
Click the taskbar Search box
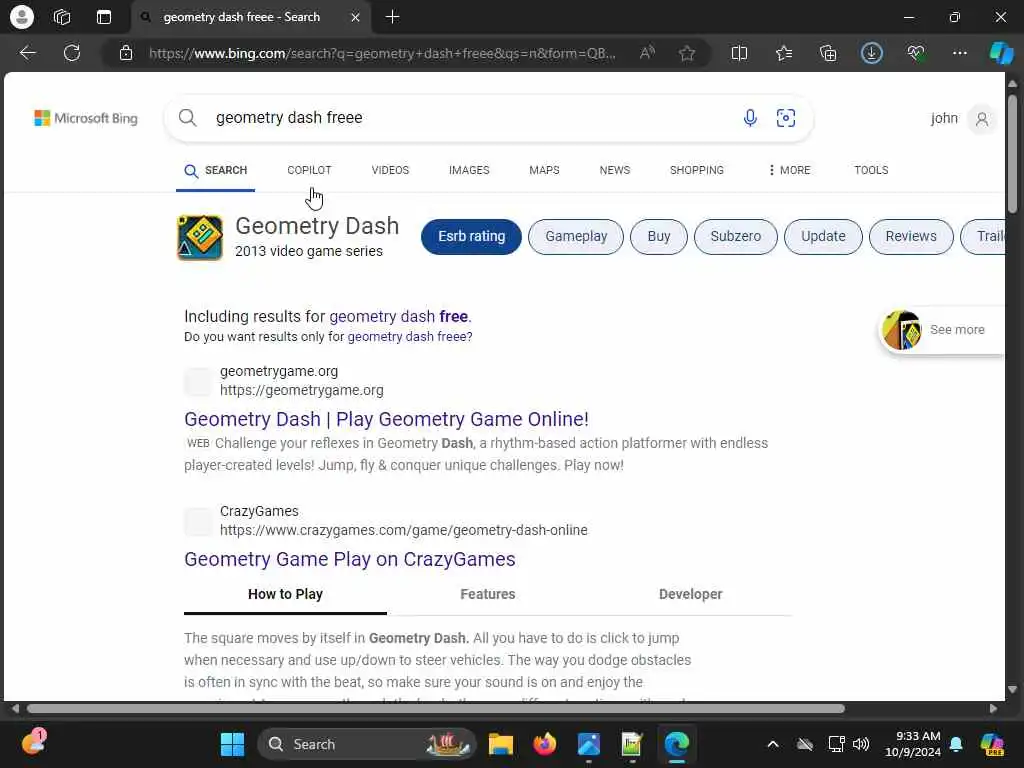367,744
